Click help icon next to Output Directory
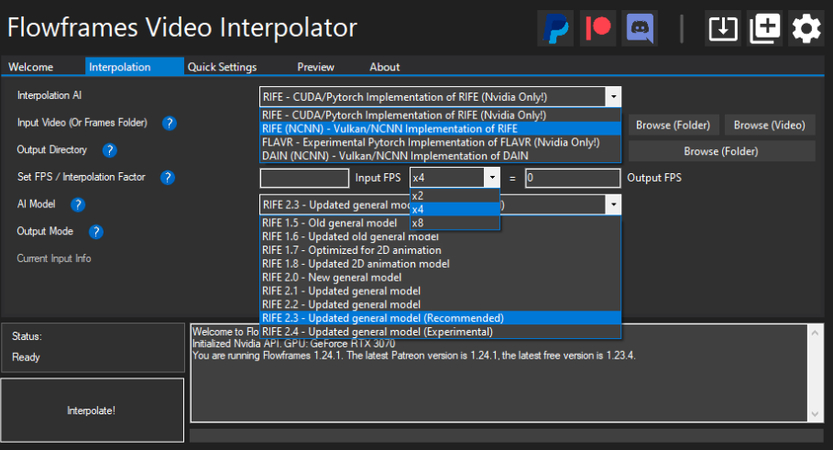Viewport: 833px width, 450px height. (x=109, y=150)
